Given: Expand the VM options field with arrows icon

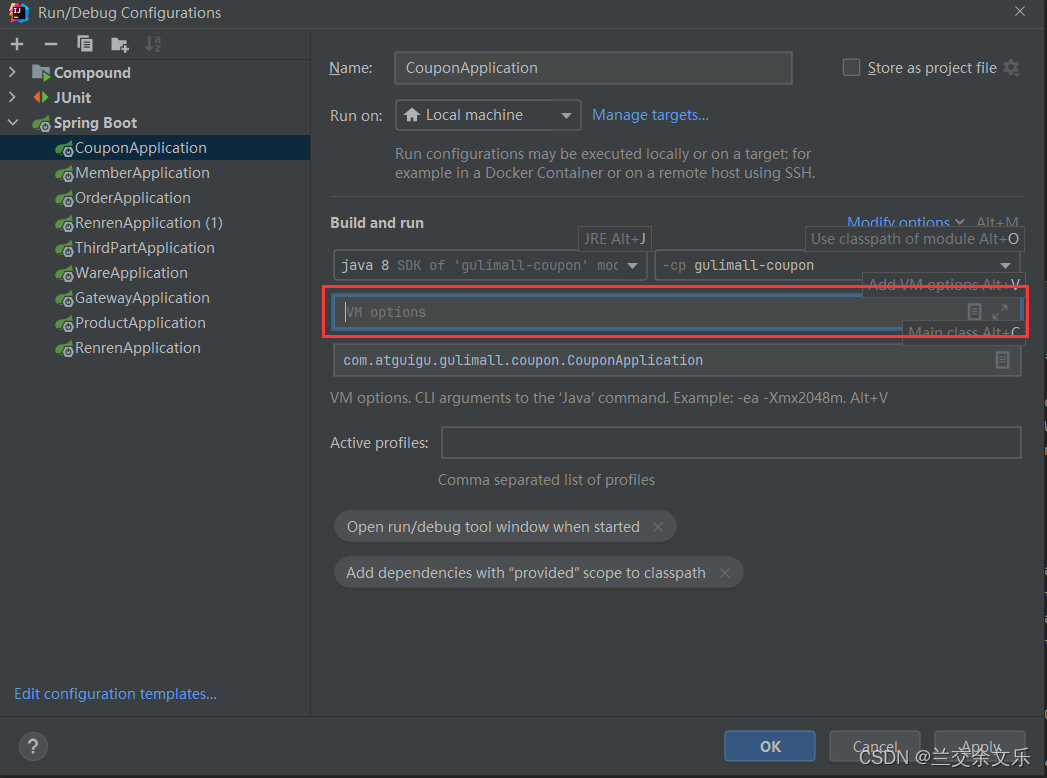Looking at the screenshot, I should [1000, 311].
